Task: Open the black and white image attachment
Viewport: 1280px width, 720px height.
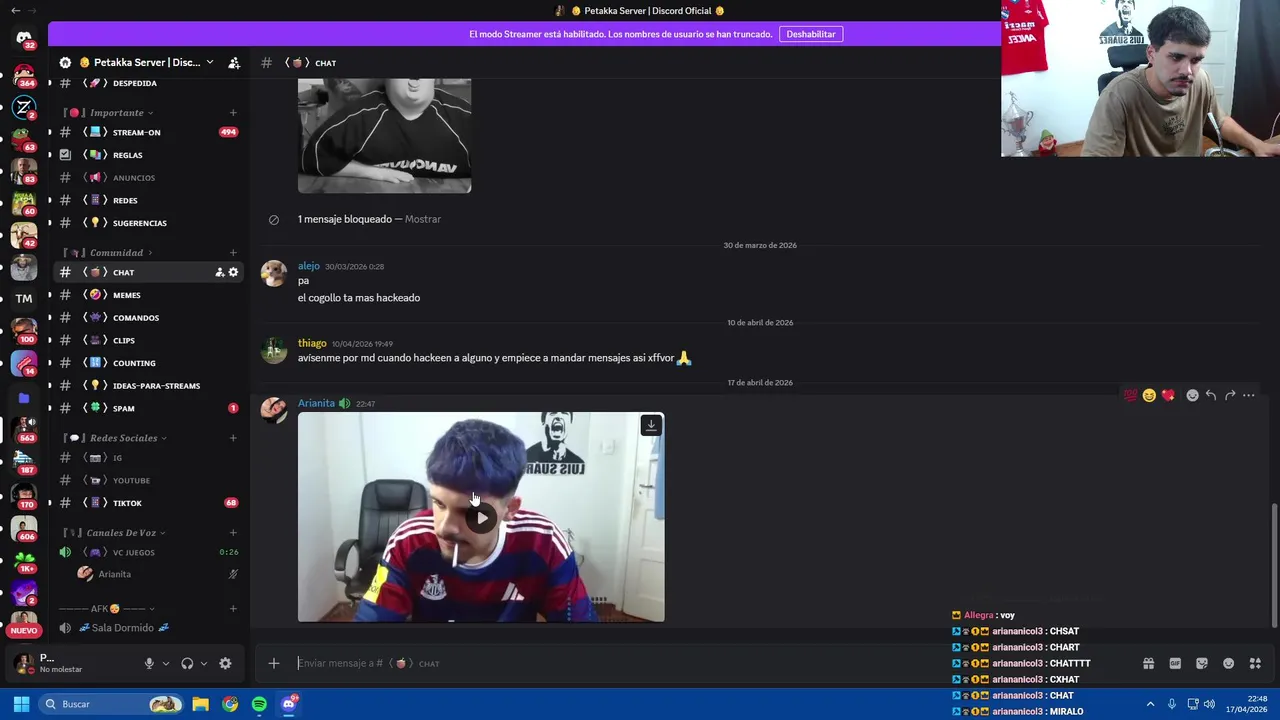Action: point(384,136)
